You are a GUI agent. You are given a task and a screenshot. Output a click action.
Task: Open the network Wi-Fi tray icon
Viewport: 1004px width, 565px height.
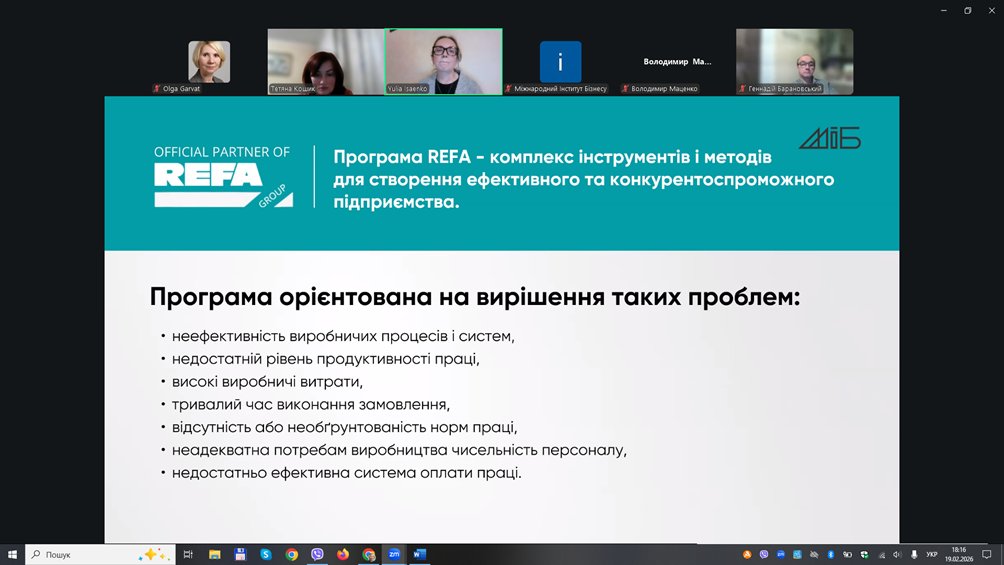coord(881,554)
